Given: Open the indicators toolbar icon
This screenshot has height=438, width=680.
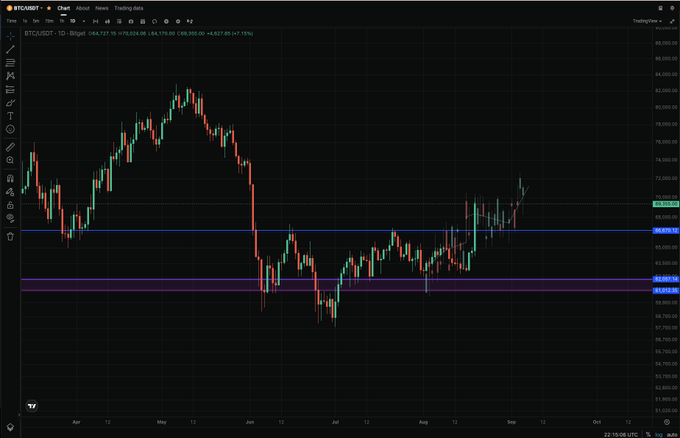Looking at the screenshot, I should click(x=119, y=21).
